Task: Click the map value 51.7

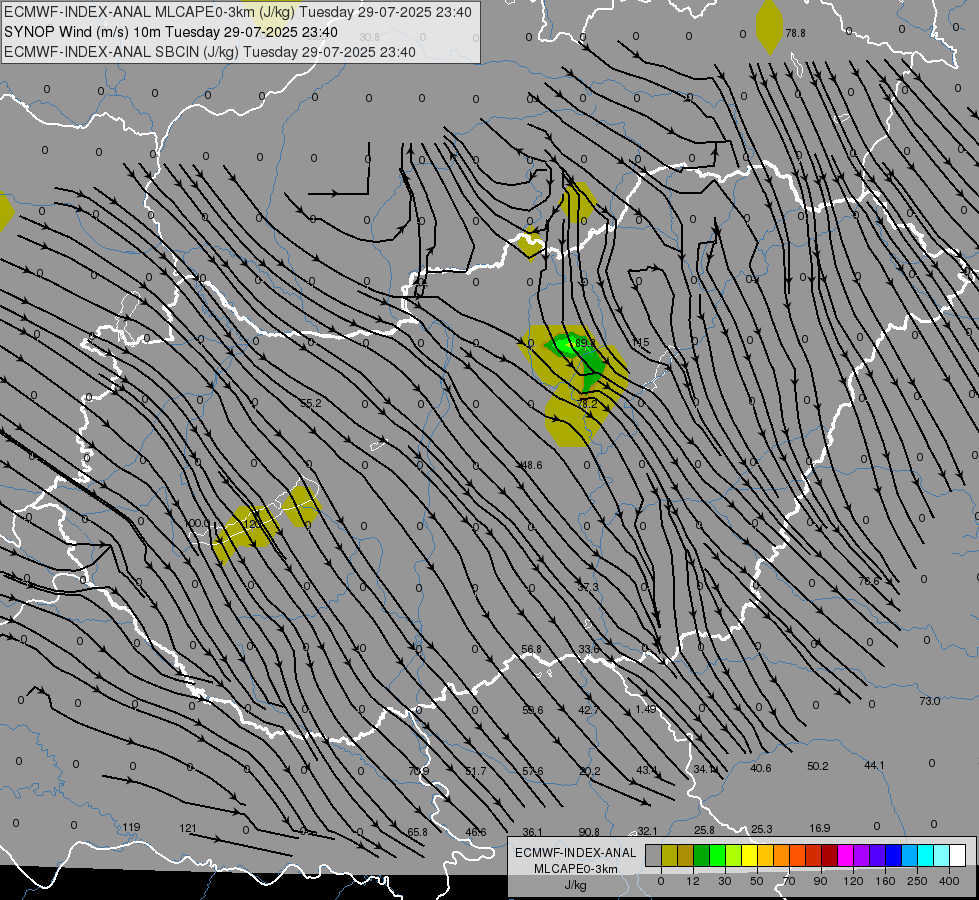Action: (x=476, y=771)
